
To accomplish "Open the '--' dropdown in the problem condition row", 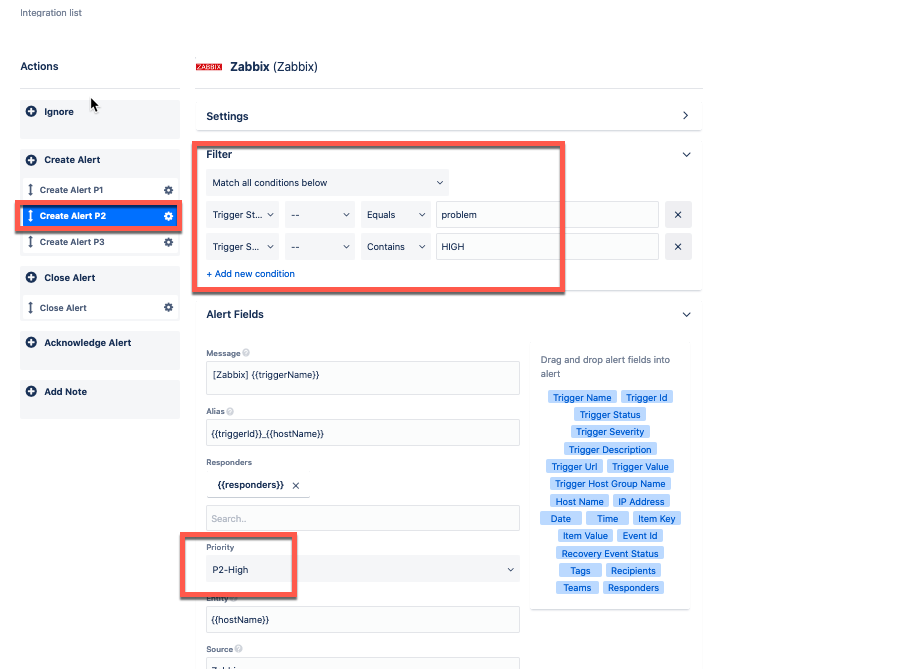I will (320, 215).
